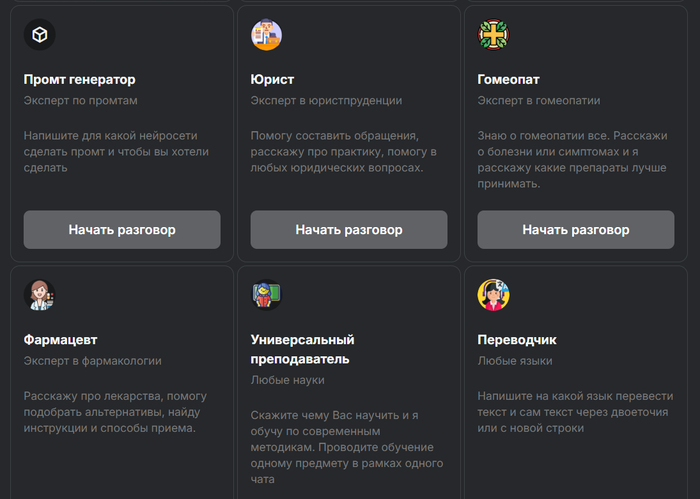Click the Гомеопат cross icon
700x499 pixels.
(493, 35)
